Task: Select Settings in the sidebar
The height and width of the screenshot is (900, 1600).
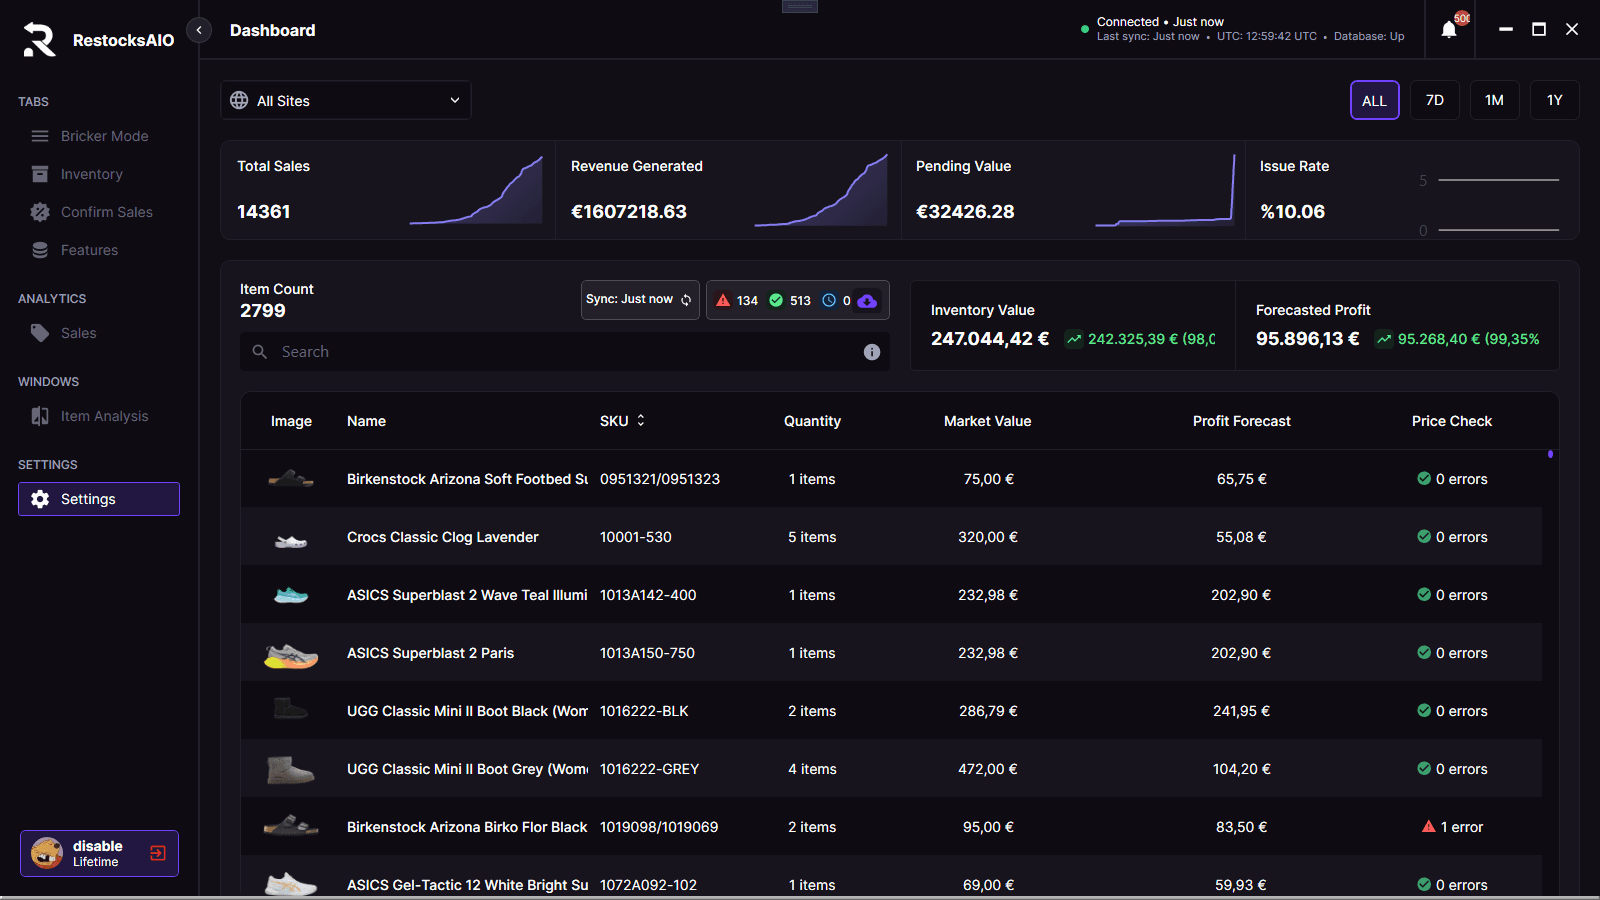Action: pyautogui.click(x=99, y=499)
